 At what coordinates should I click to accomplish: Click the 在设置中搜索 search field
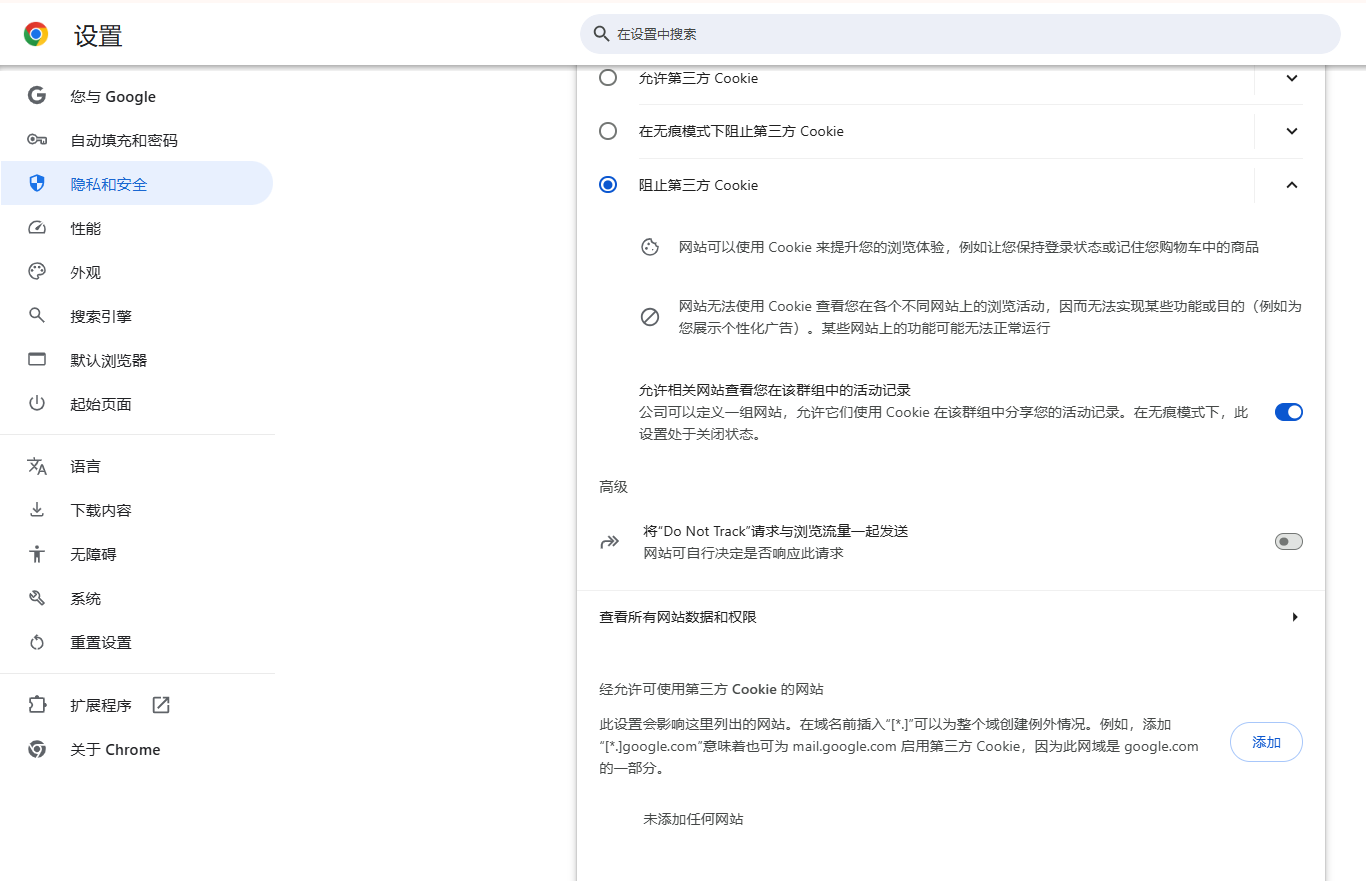click(x=960, y=34)
